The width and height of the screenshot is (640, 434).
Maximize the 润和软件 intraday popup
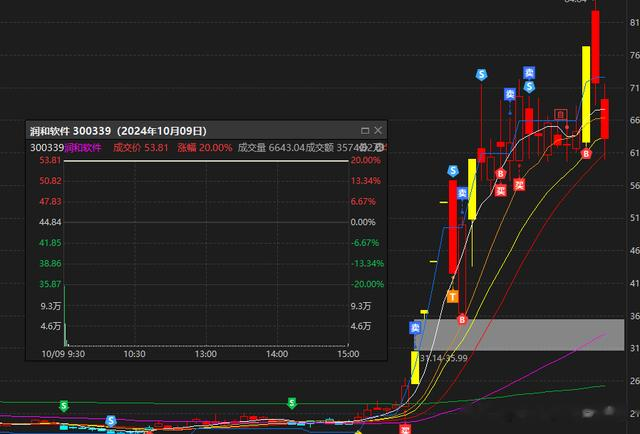point(365,131)
